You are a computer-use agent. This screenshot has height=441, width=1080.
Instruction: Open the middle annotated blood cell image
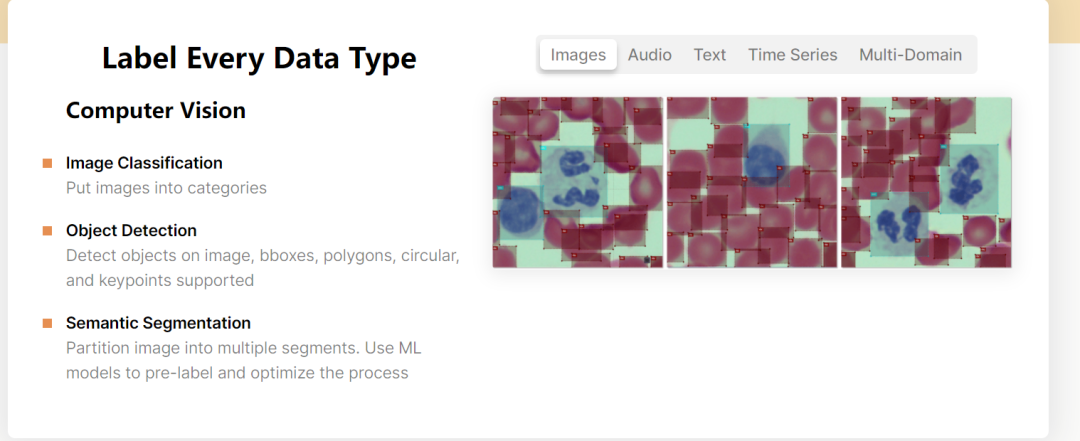pyautogui.click(x=752, y=182)
